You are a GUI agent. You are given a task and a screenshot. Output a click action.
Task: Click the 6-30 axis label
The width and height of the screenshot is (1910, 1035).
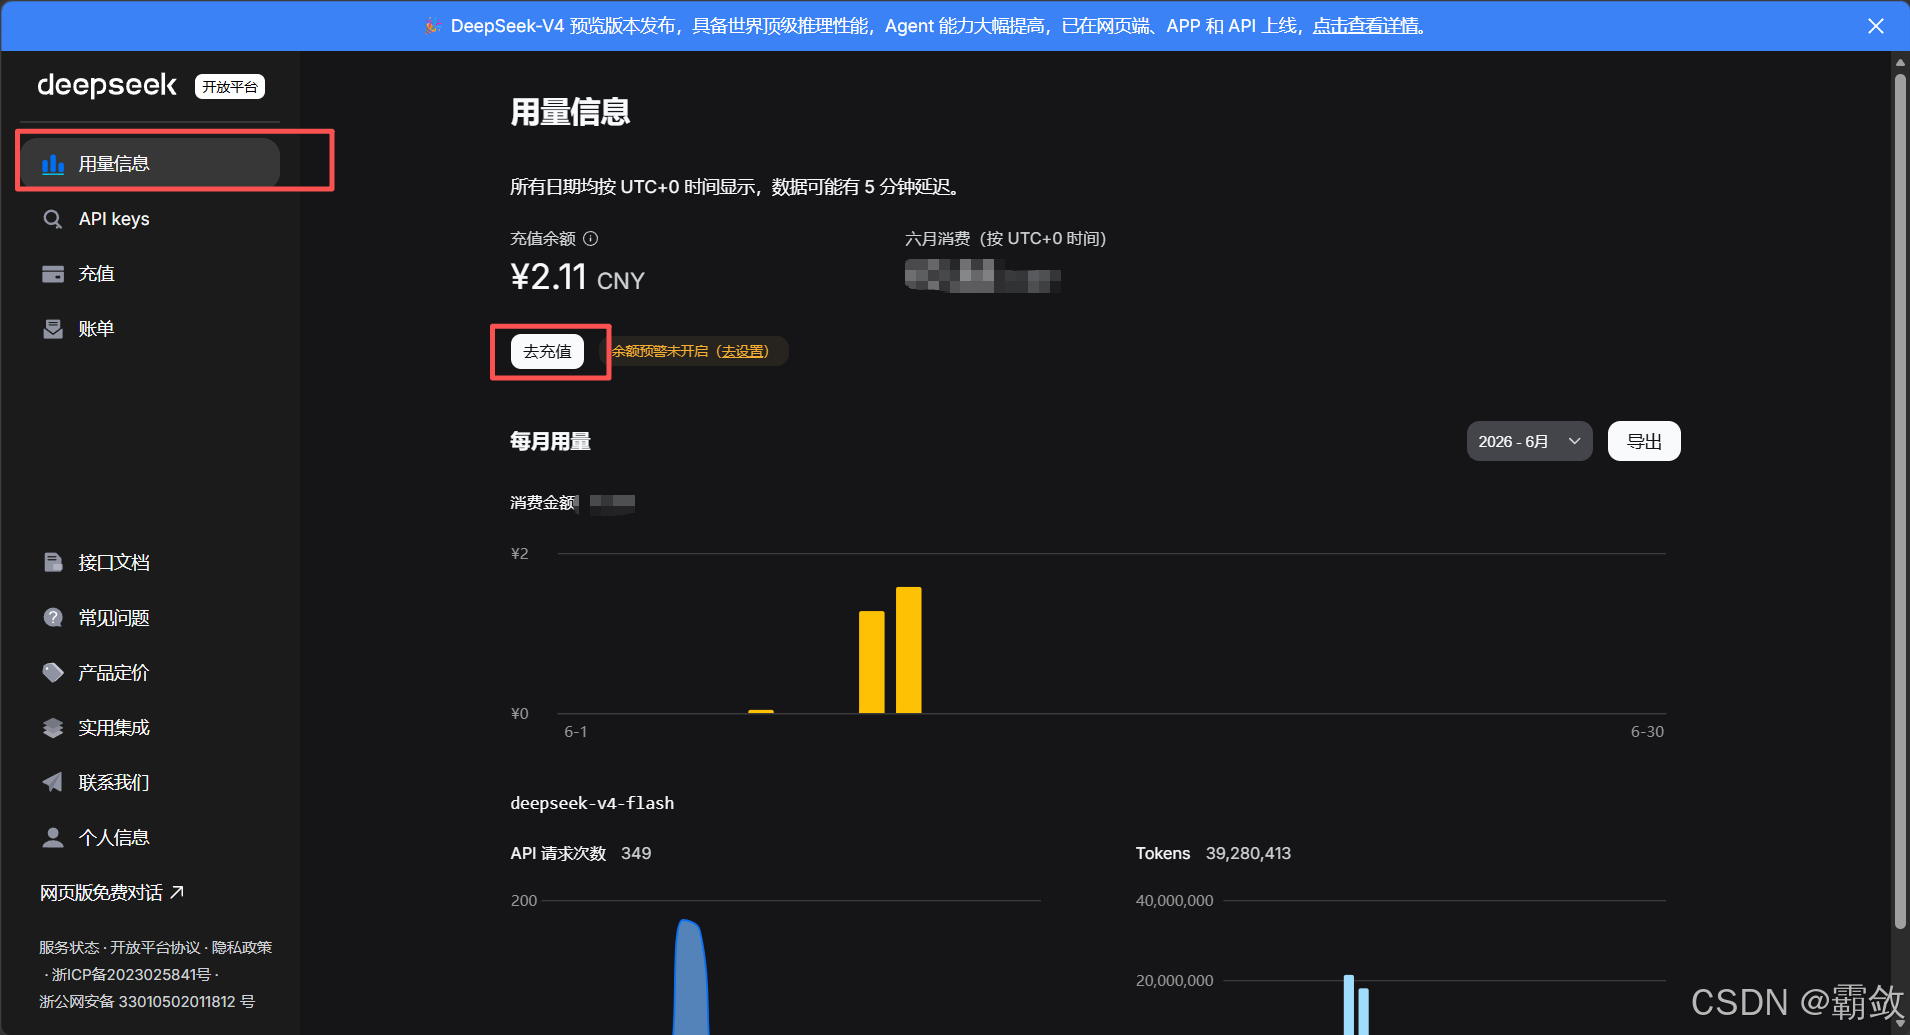pos(1647,732)
